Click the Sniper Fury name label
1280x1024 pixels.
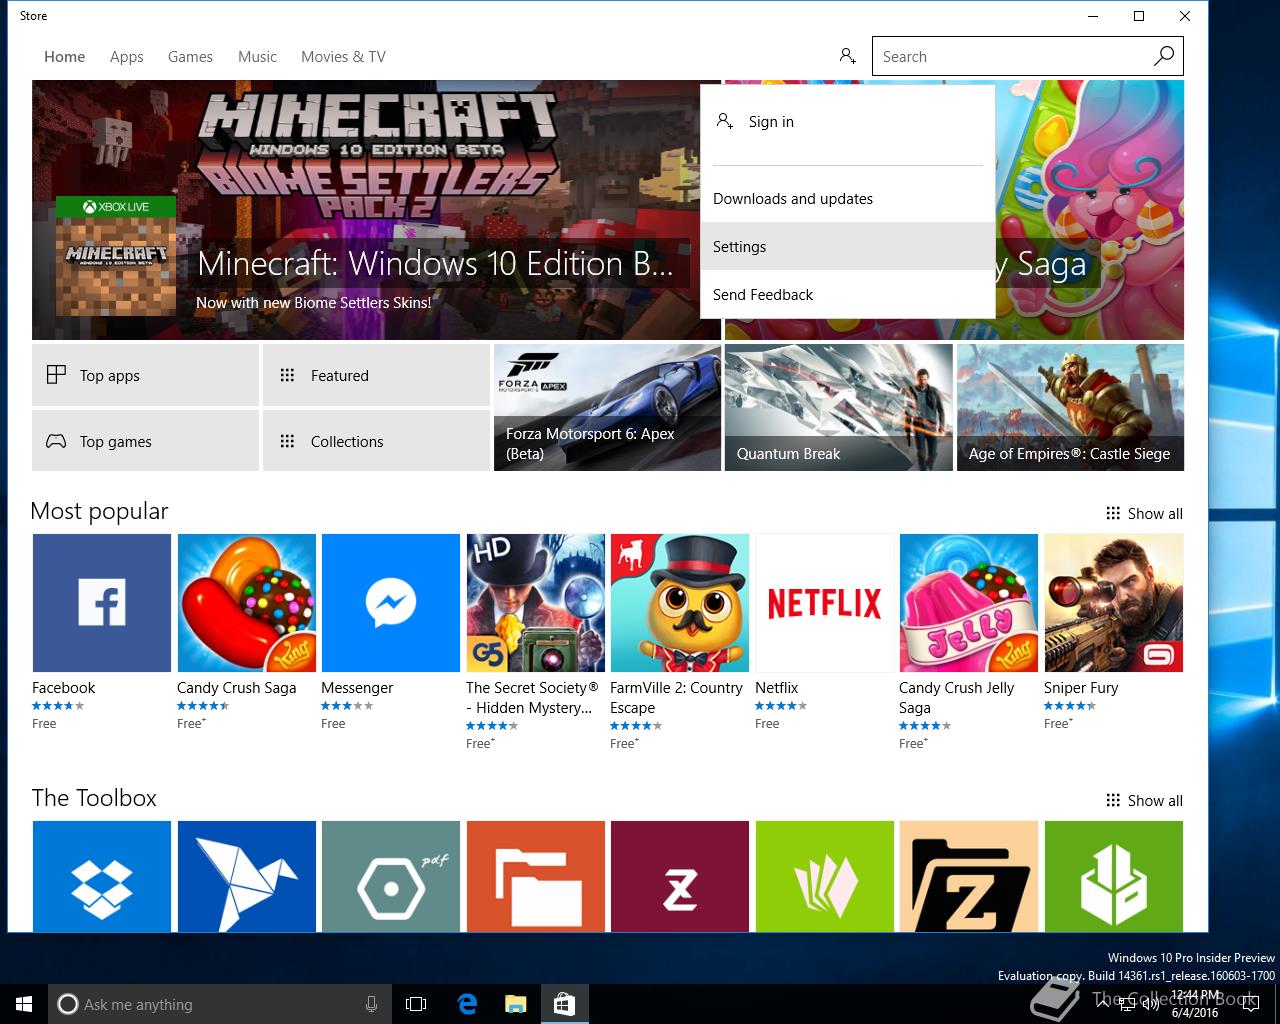(1081, 688)
